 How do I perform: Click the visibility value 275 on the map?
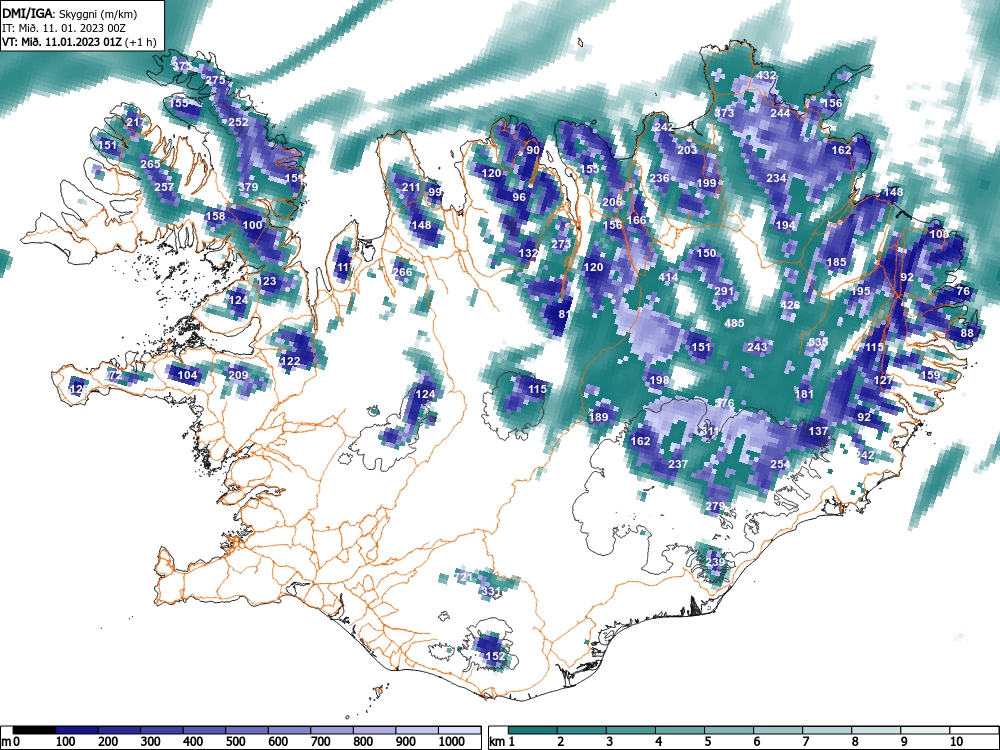tap(215, 80)
